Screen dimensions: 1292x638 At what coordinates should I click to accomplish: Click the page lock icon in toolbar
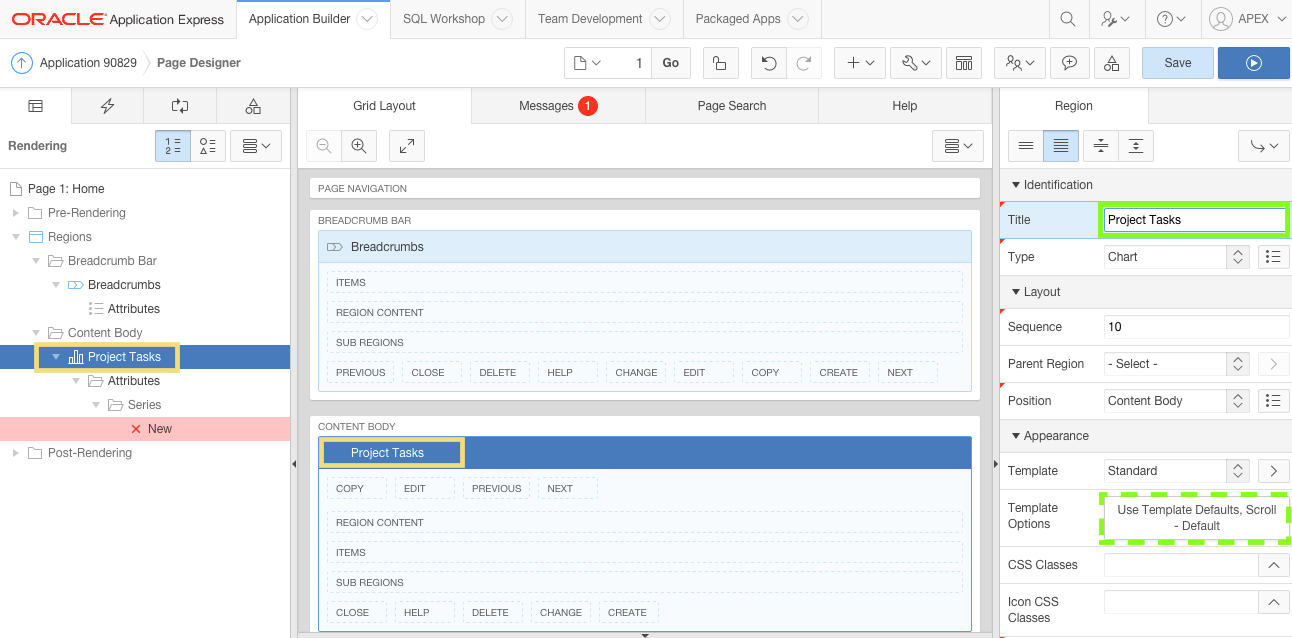tap(720, 63)
